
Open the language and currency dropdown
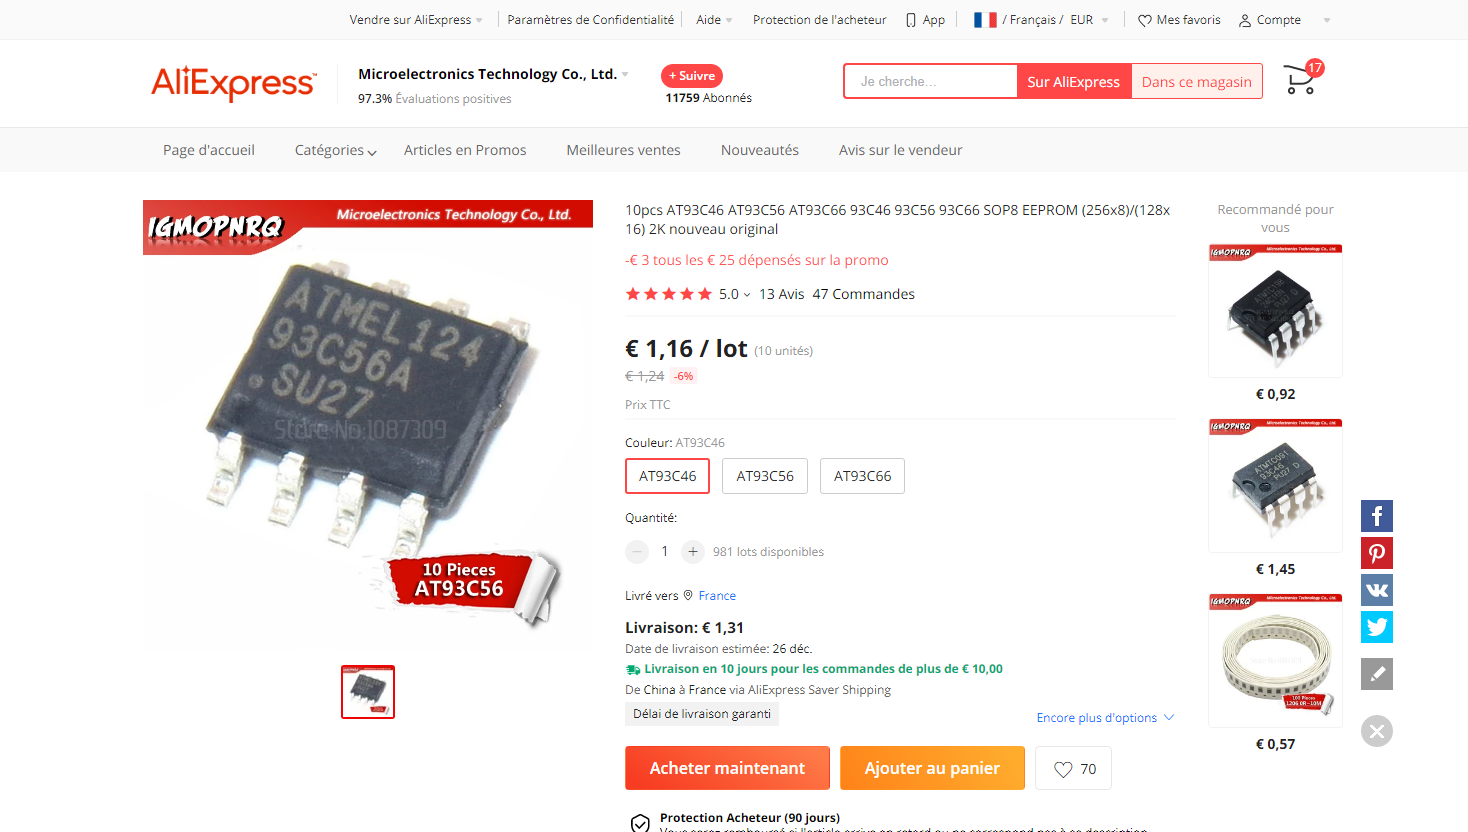[1041, 20]
